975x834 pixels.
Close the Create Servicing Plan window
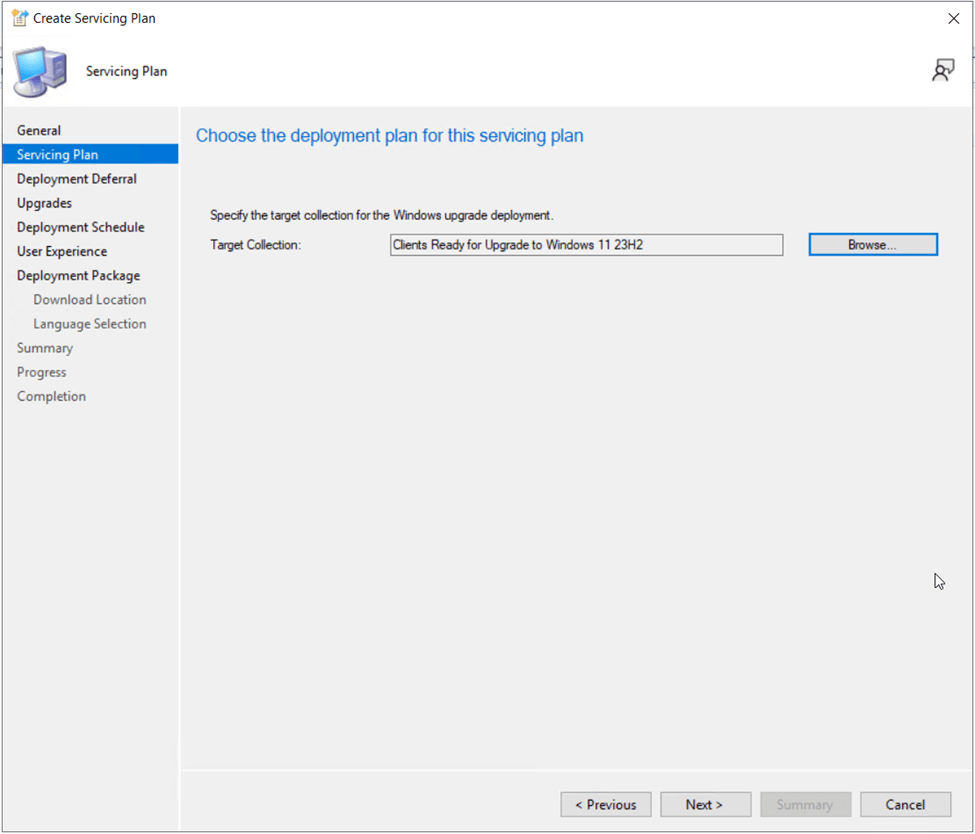[x=953, y=18]
